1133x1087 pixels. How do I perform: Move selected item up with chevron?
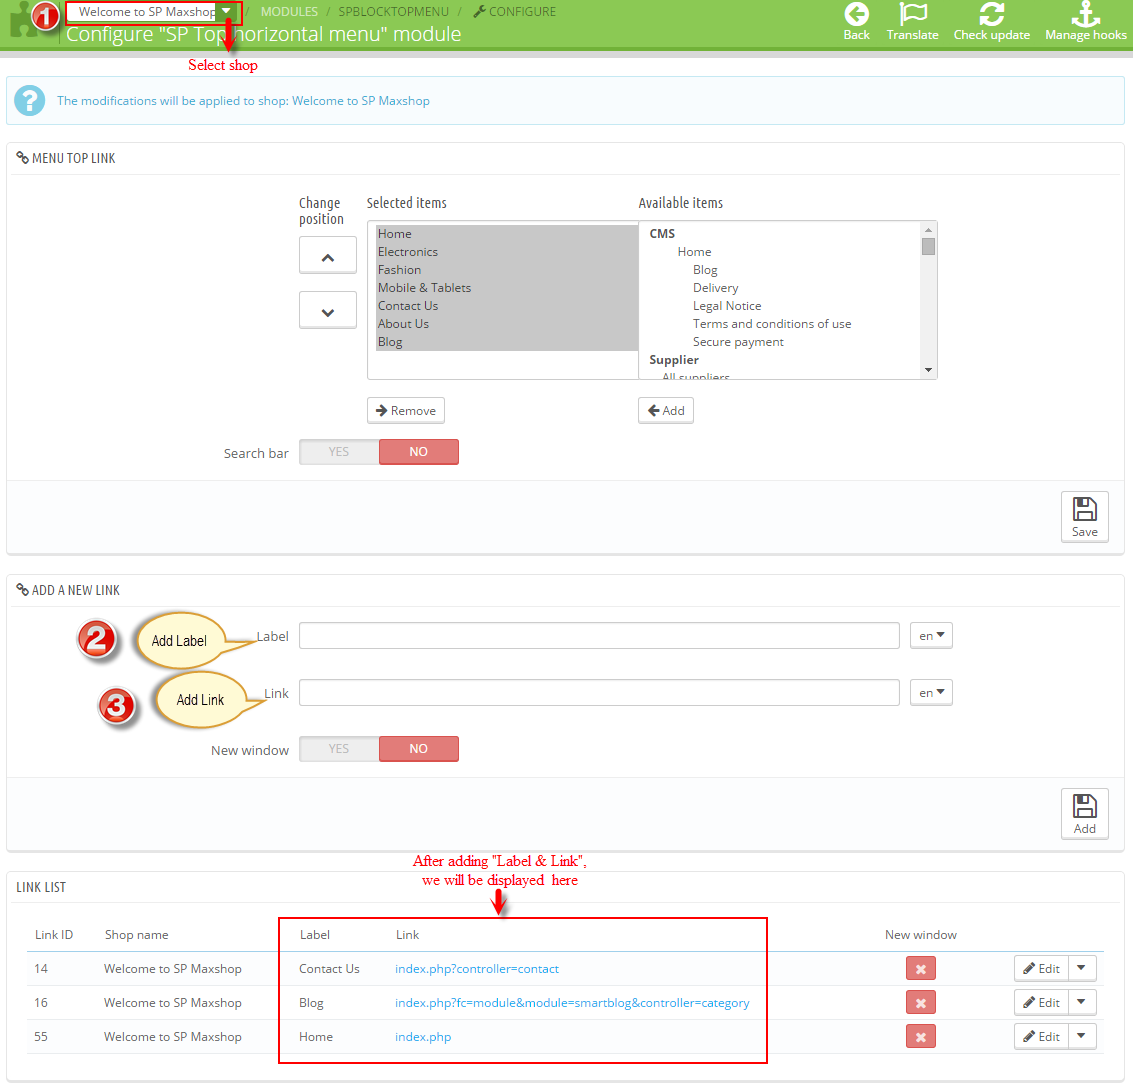327,255
